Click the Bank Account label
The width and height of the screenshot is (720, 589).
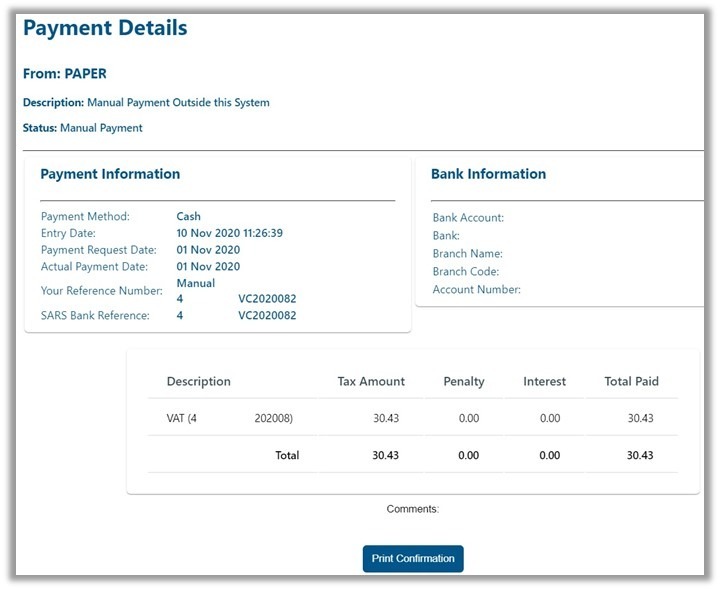coord(468,218)
